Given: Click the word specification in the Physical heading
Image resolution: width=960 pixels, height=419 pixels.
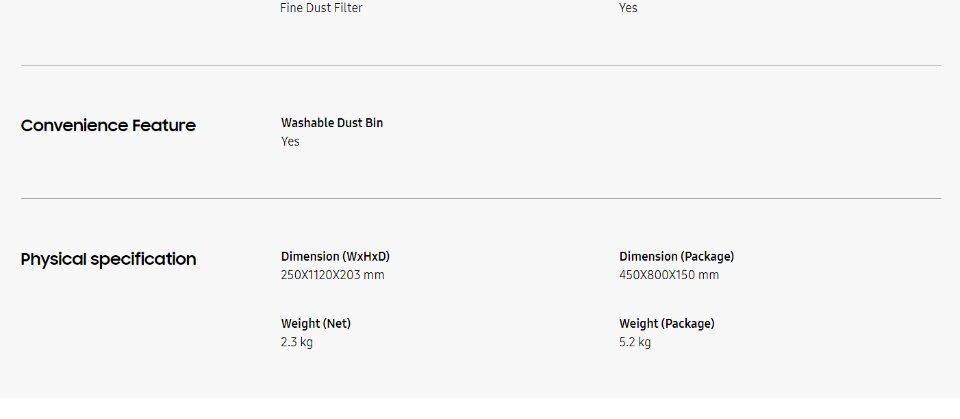Looking at the screenshot, I should [143, 260].
